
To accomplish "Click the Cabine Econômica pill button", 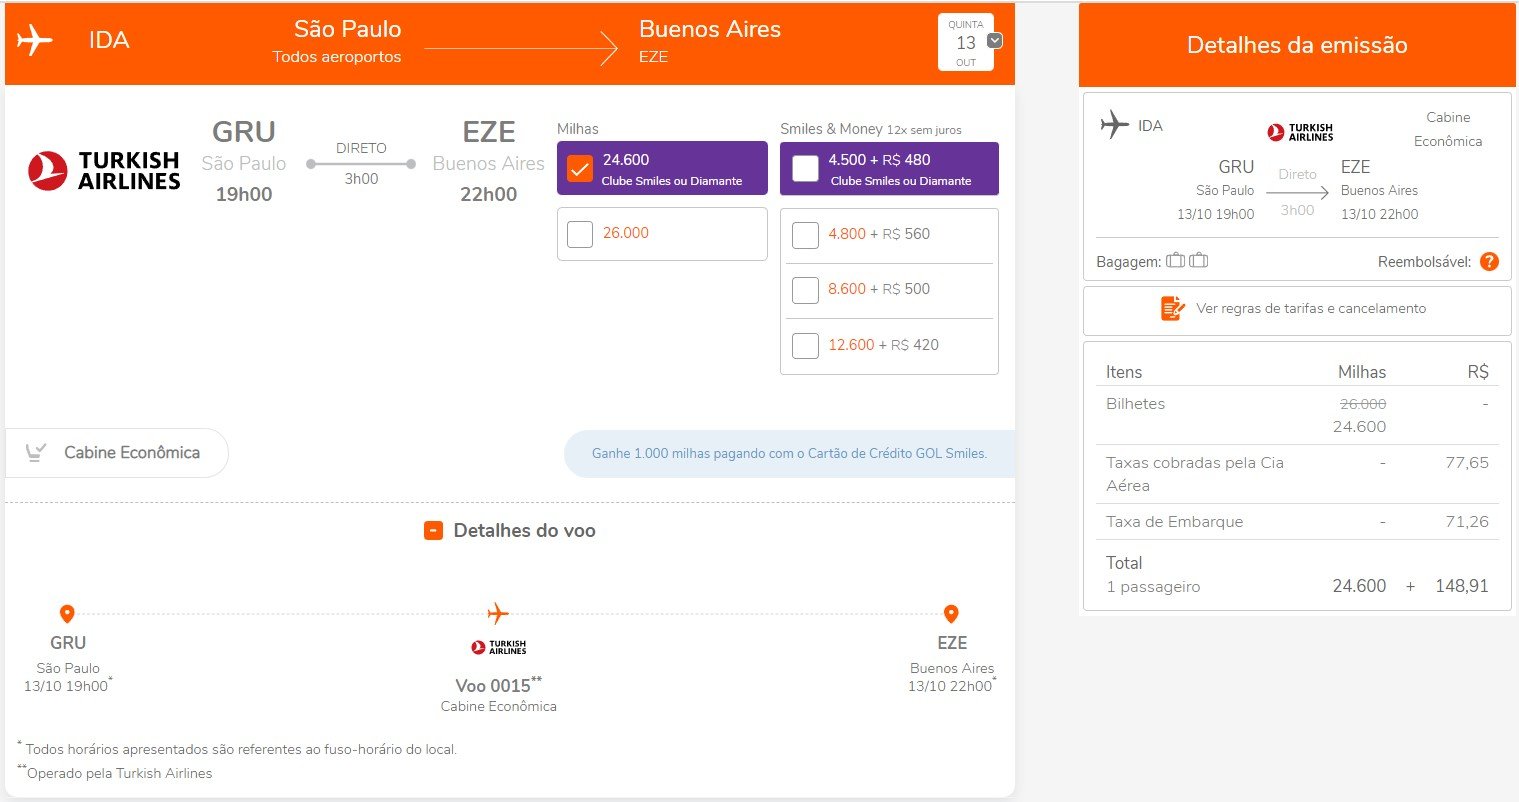I will [x=117, y=453].
